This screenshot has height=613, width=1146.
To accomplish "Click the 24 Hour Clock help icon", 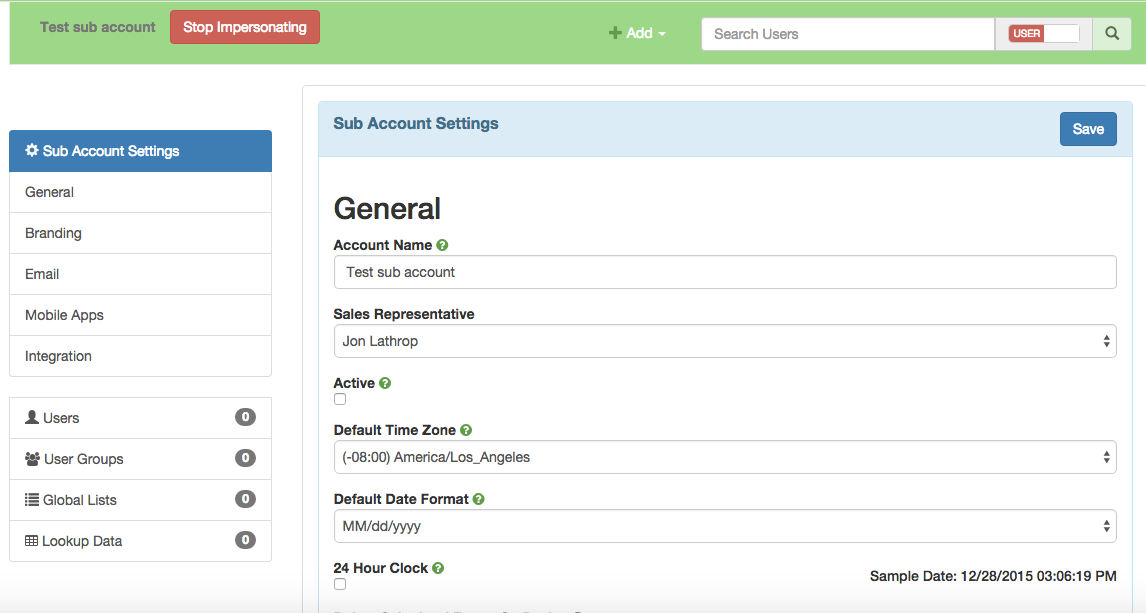I will click(438, 568).
